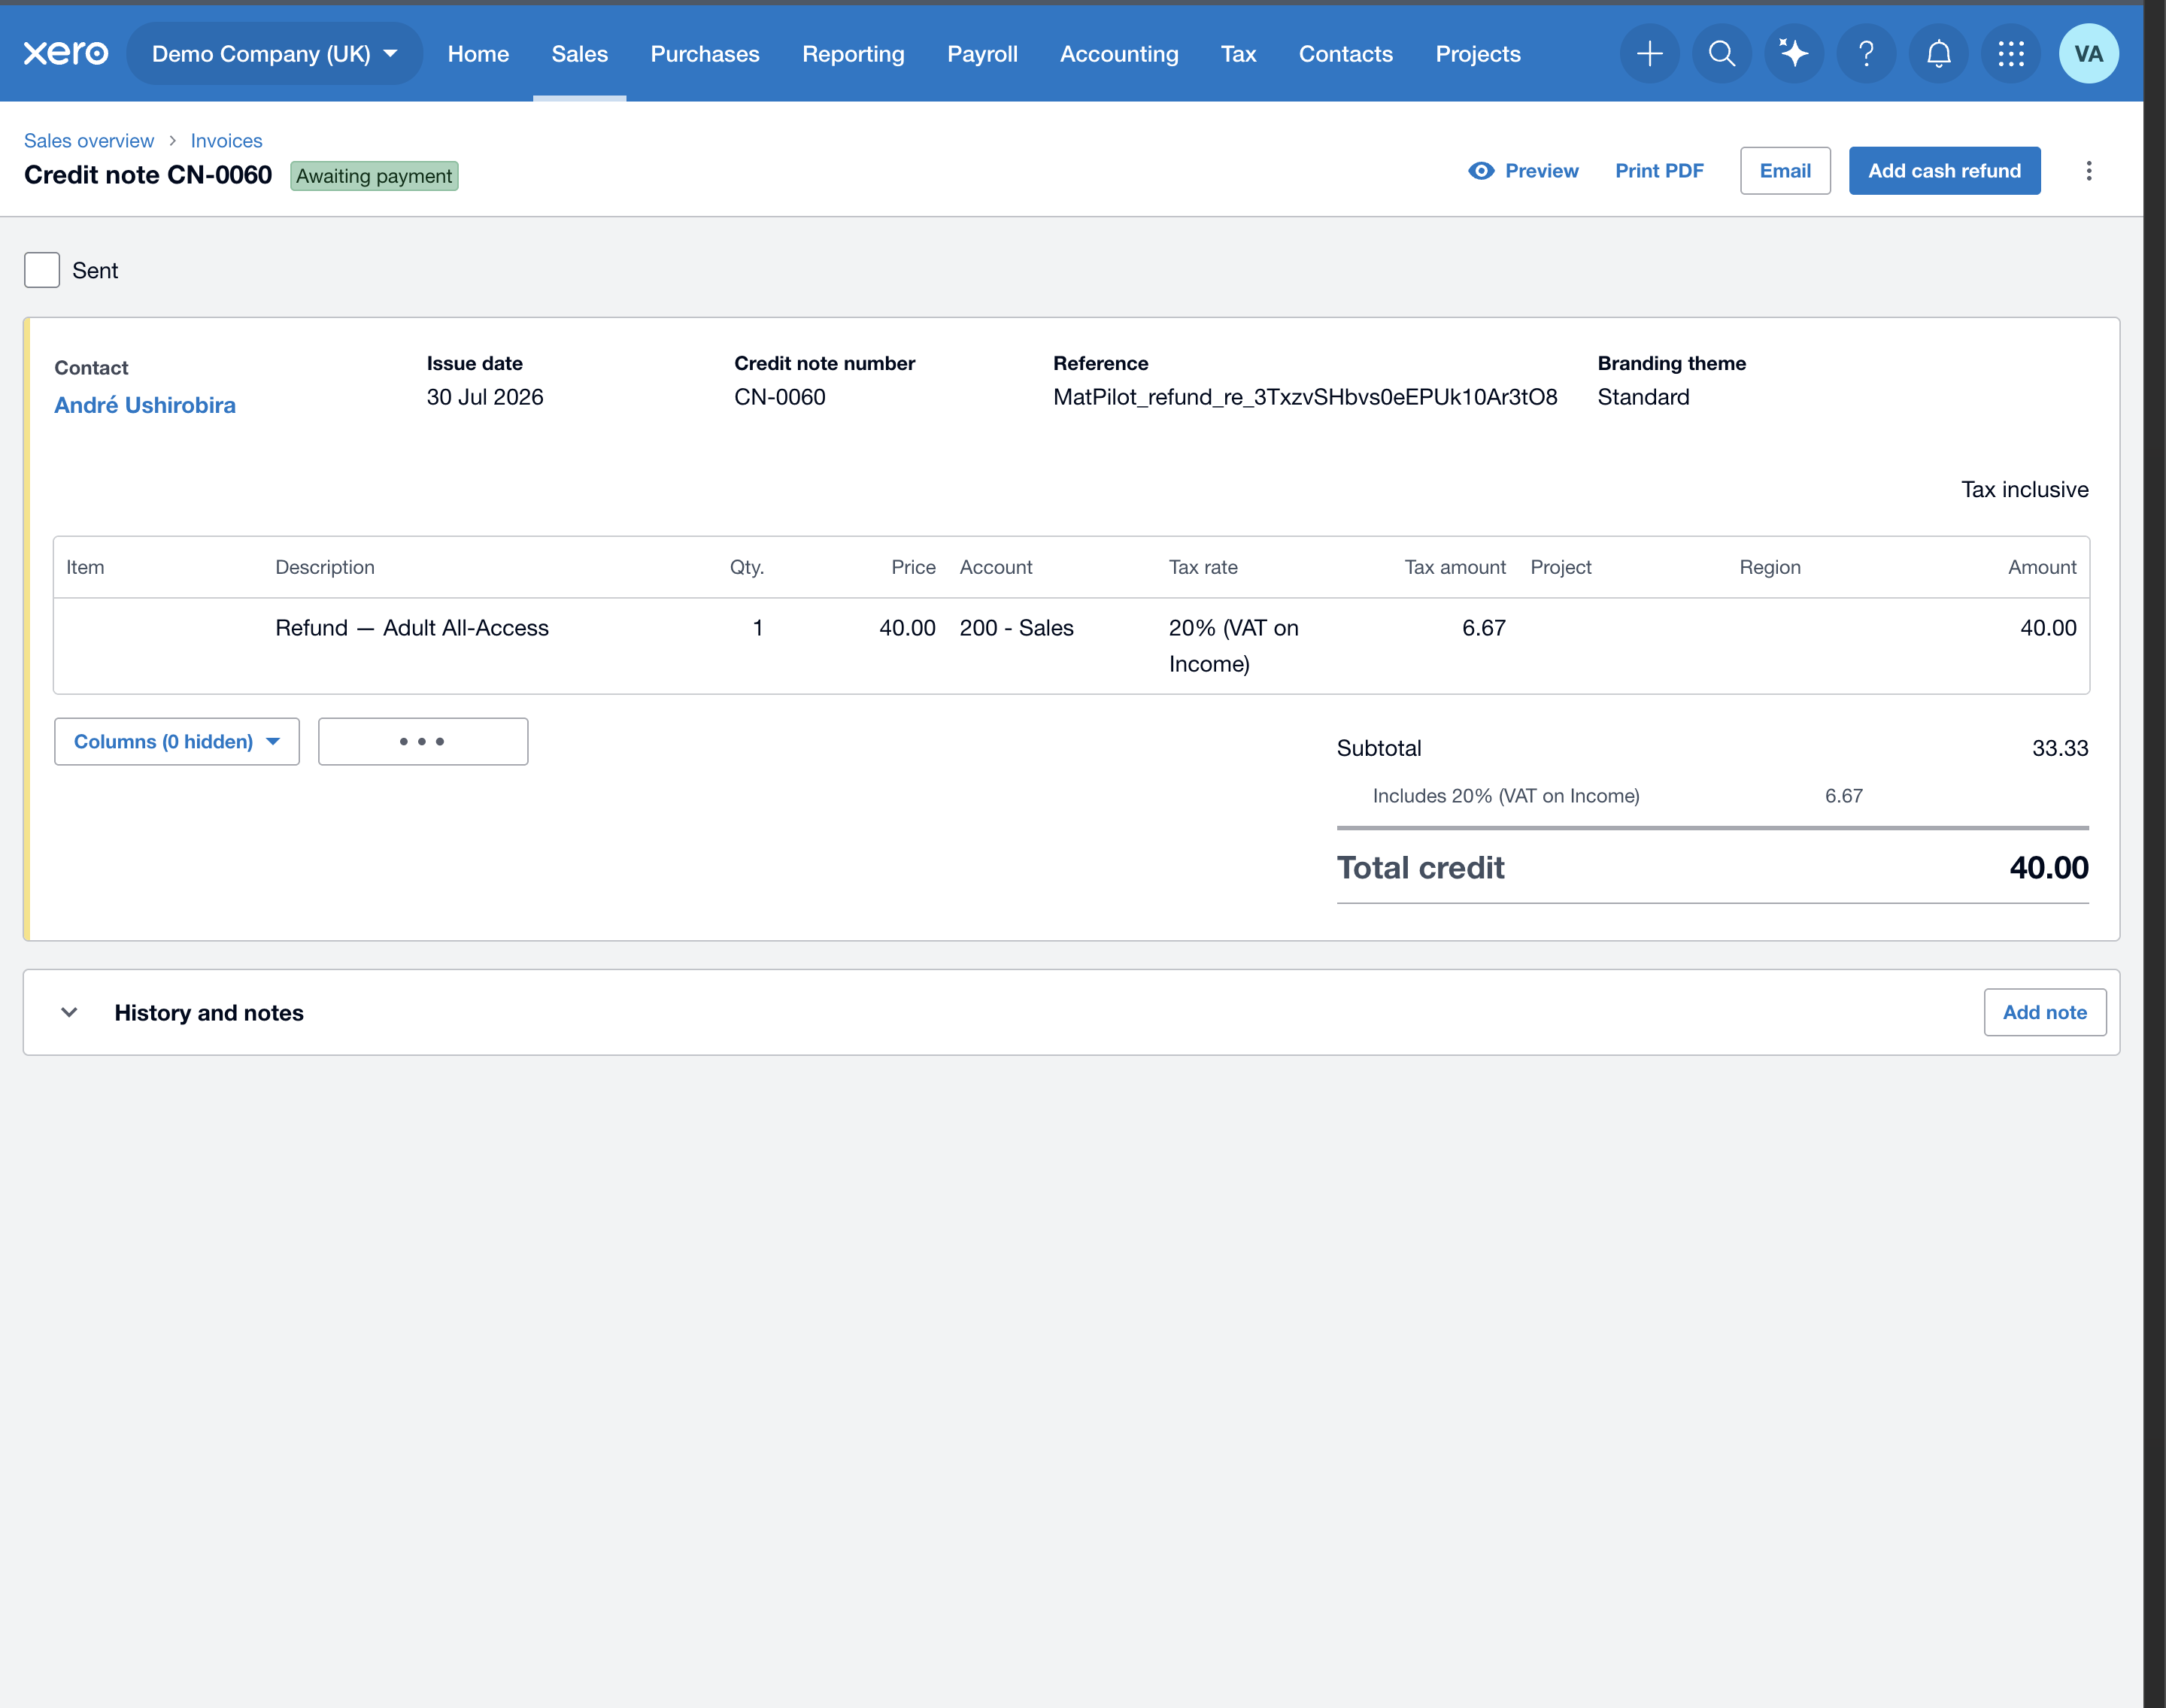Follow the Invoices breadcrumb link

(227, 140)
